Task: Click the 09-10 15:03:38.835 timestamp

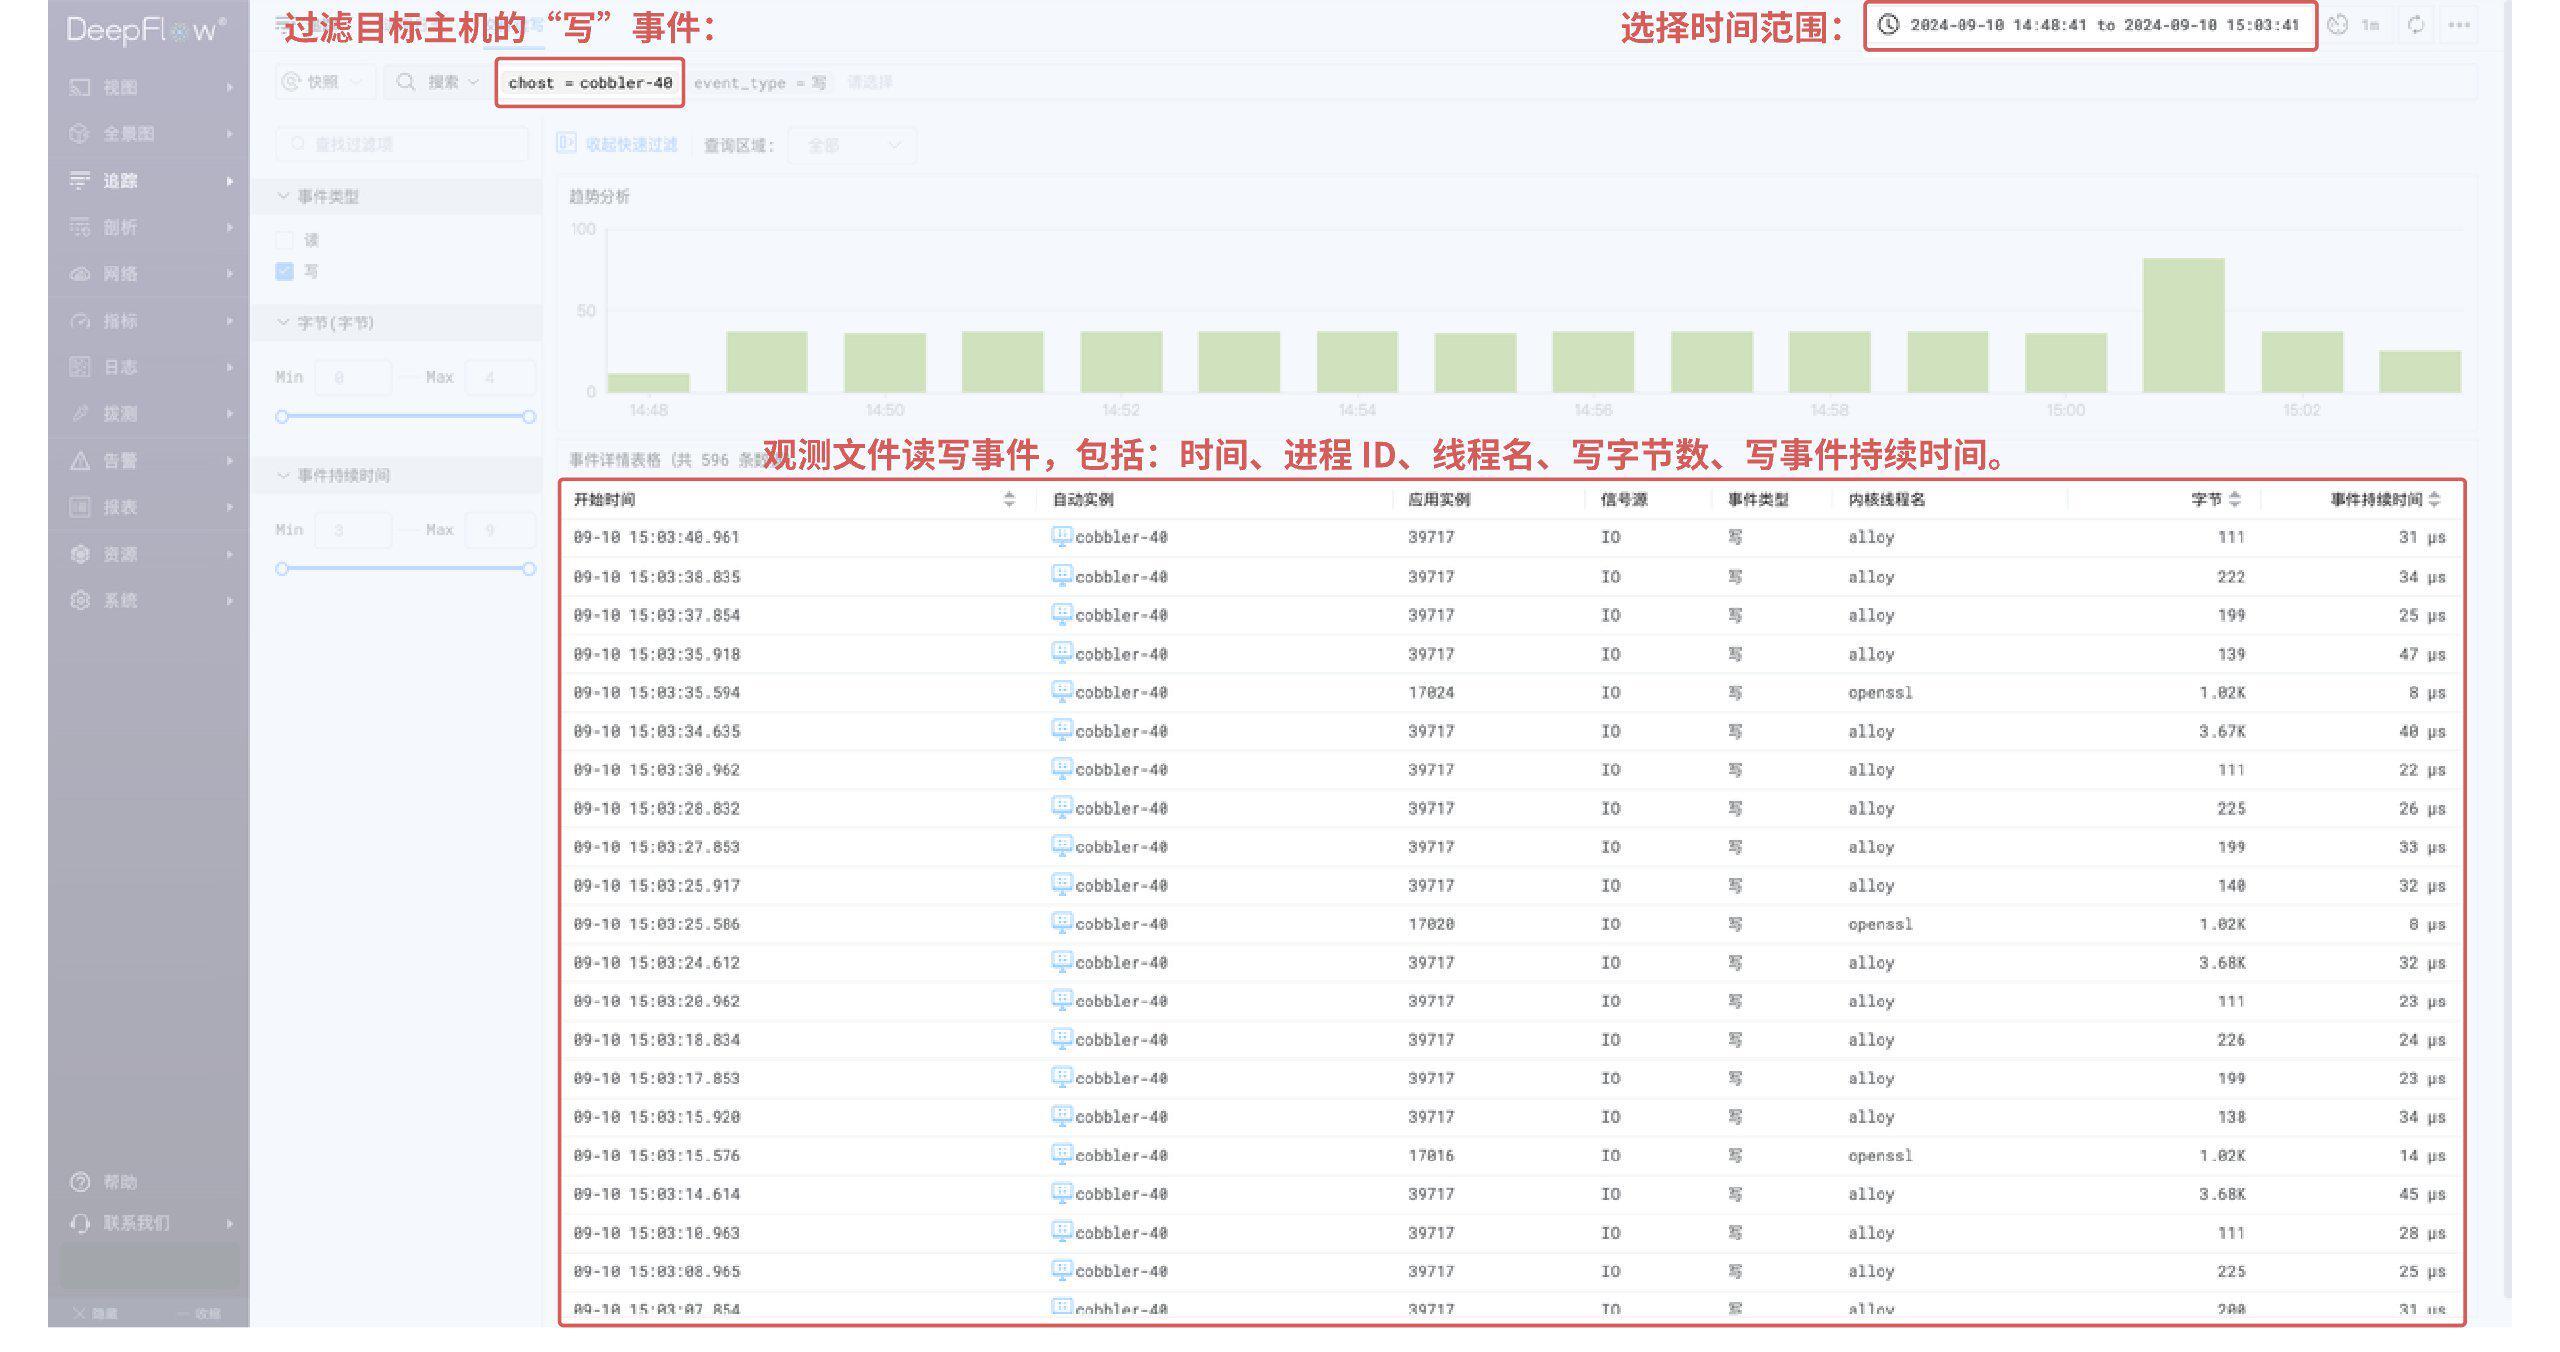Action: [x=657, y=577]
